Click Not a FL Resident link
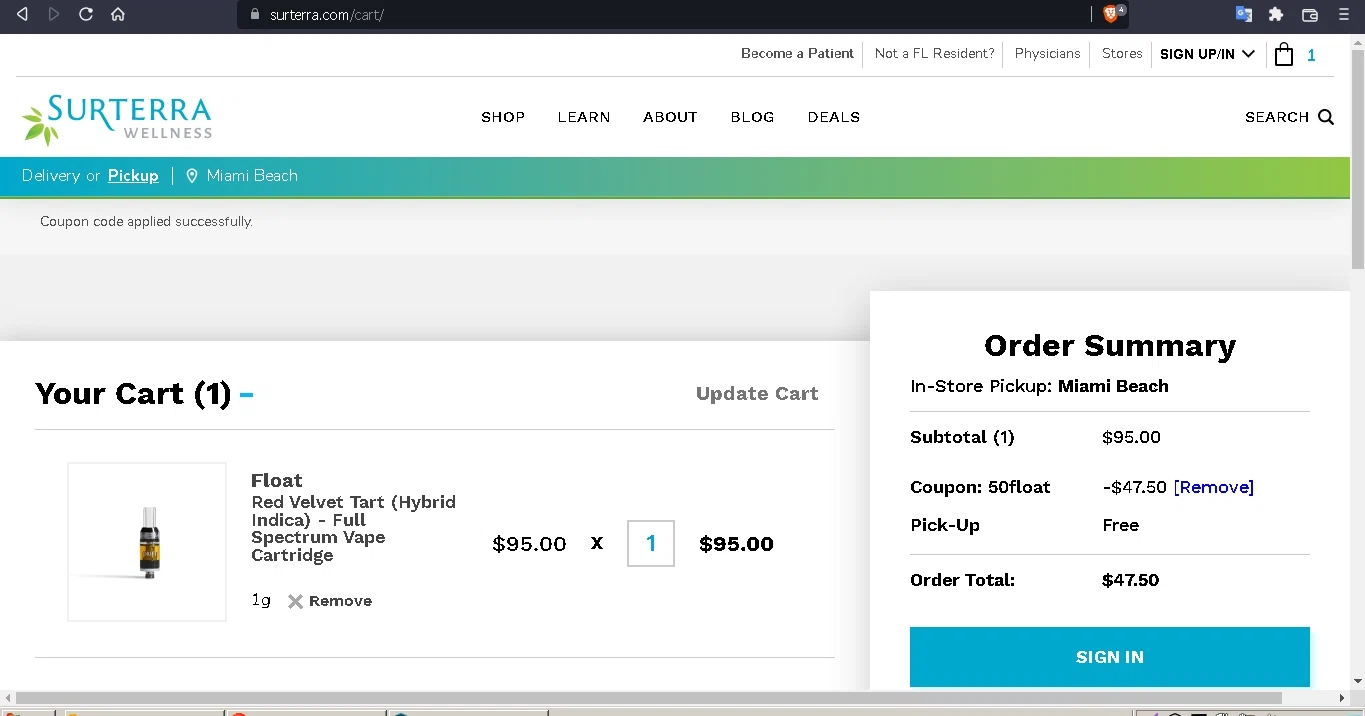Image resolution: width=1365 pixels, height=716 pixels. 935,53
